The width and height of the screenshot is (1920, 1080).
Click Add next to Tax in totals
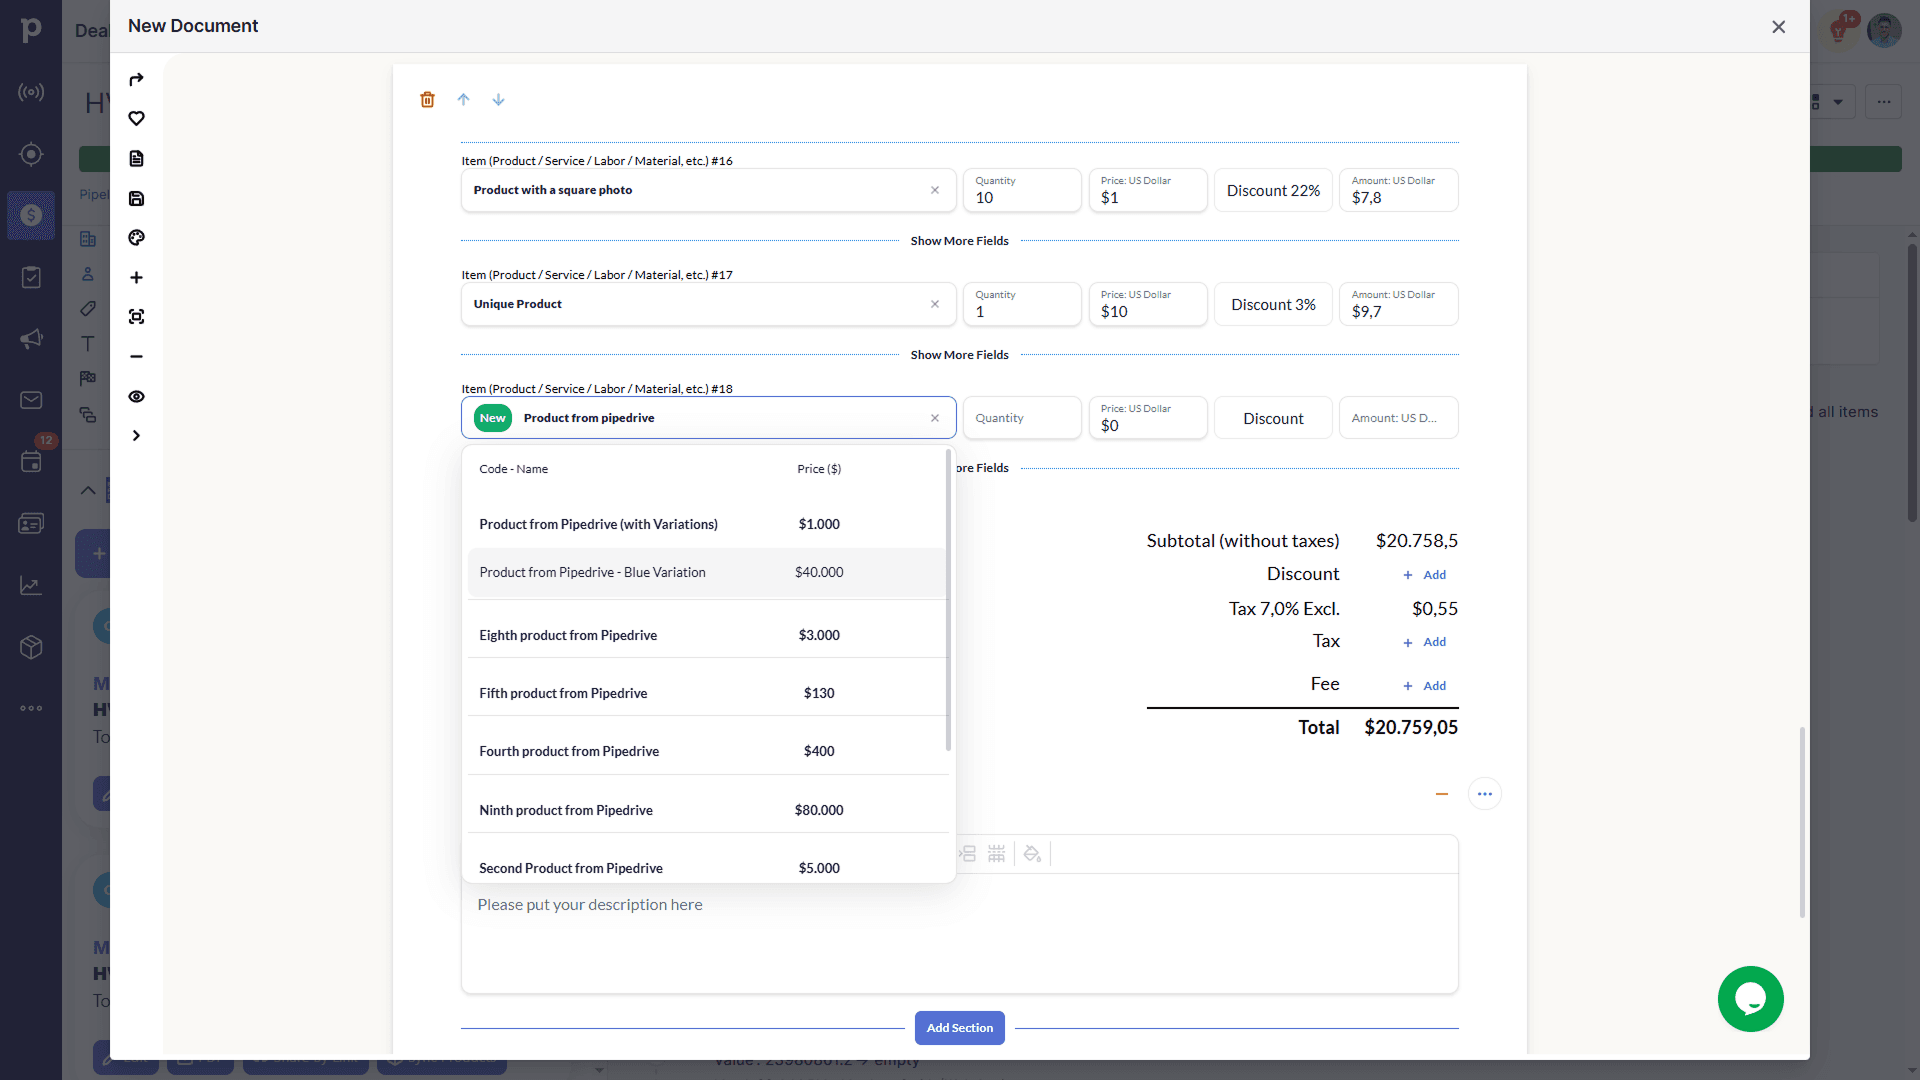coord(1424,642)
